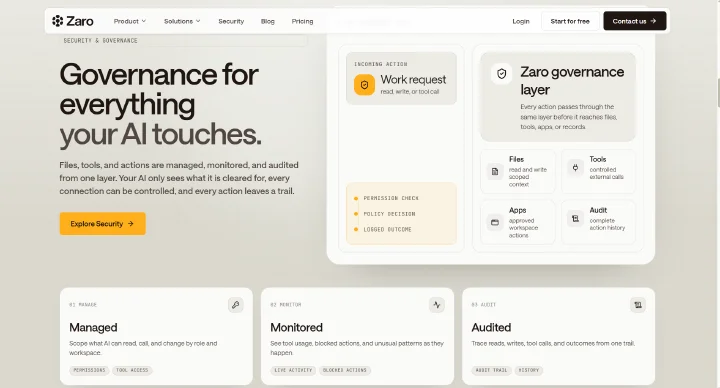The height and width of the screenshot is (388, 720).
Task: Click the Tools plug icon
Action: tap(575, 168)
